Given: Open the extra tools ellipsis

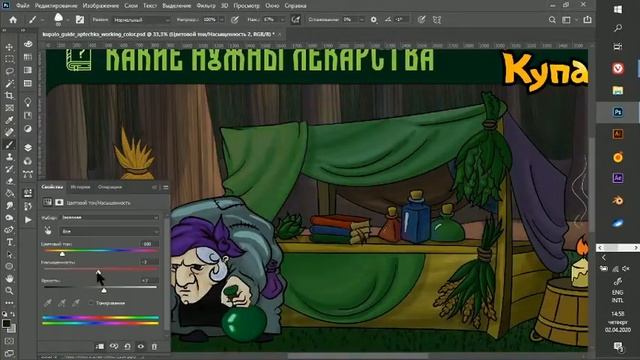Looking at the screenshot, I should coord(9,303).
